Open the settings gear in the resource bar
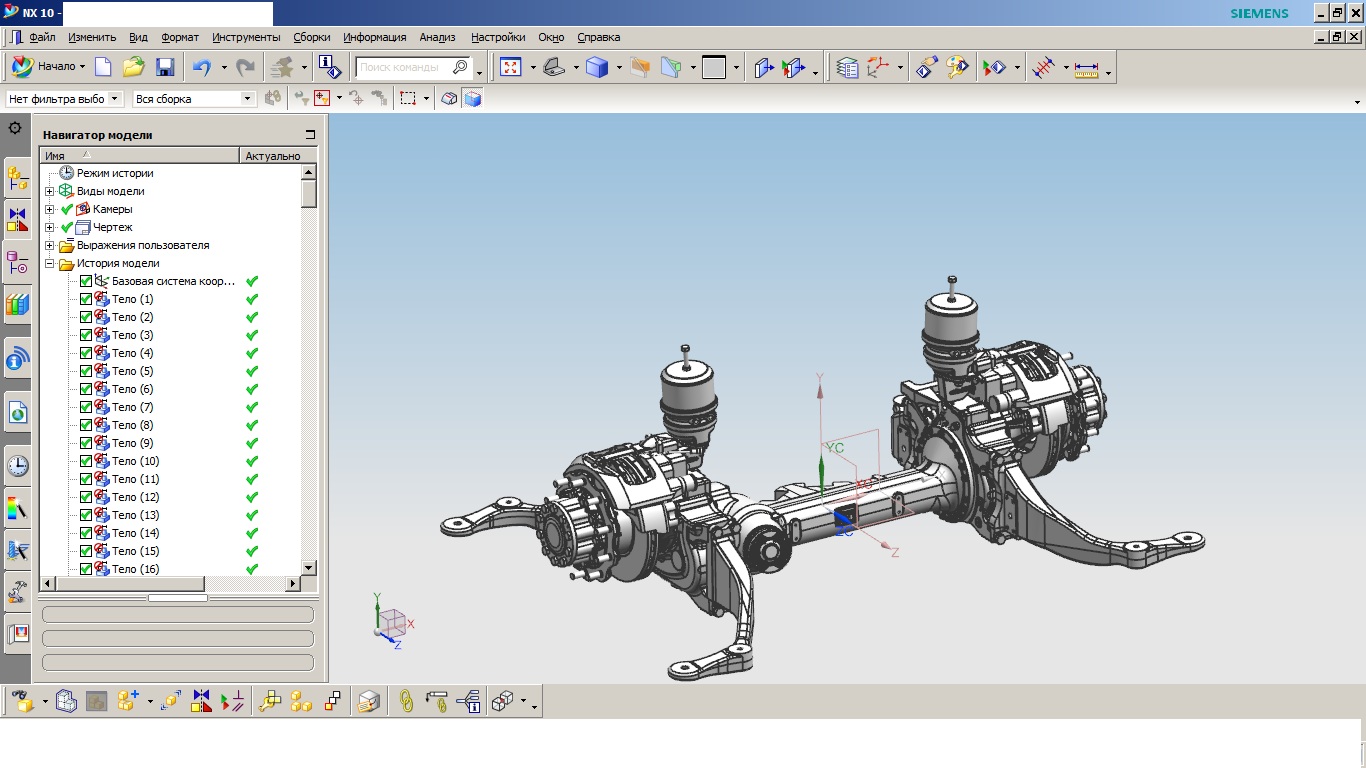The width and height of the screenshot is (1366, 768). coord(15,128)
